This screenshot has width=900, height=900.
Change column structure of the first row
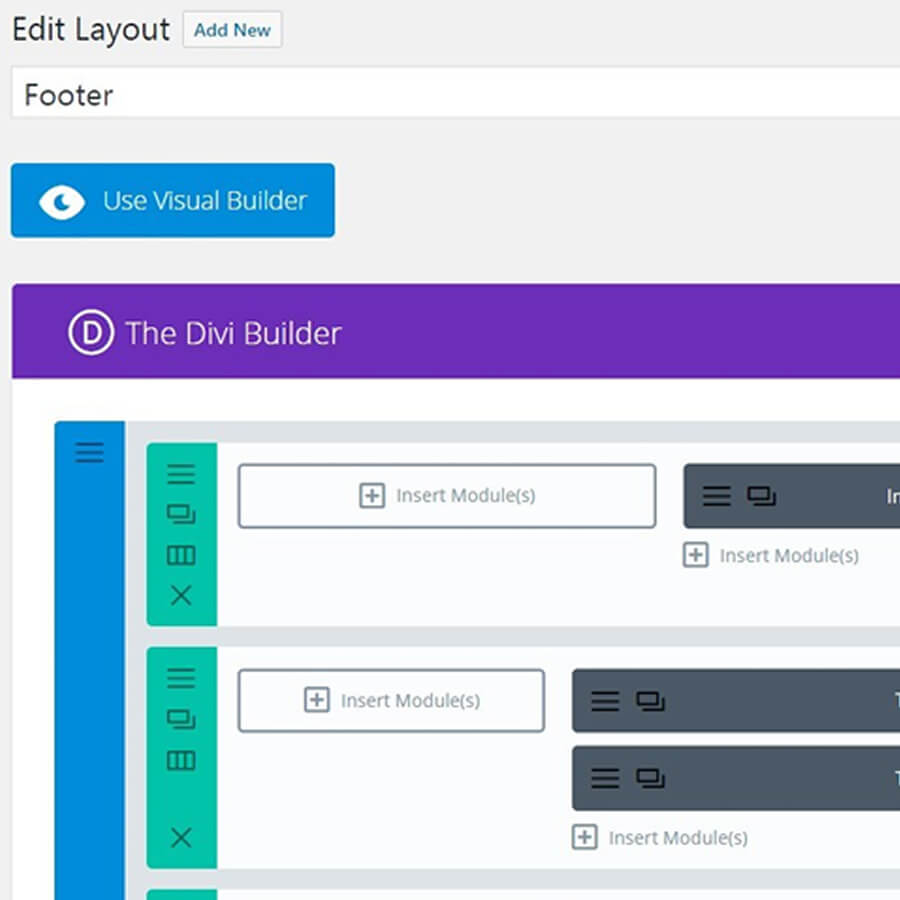[x=181, y=555]
